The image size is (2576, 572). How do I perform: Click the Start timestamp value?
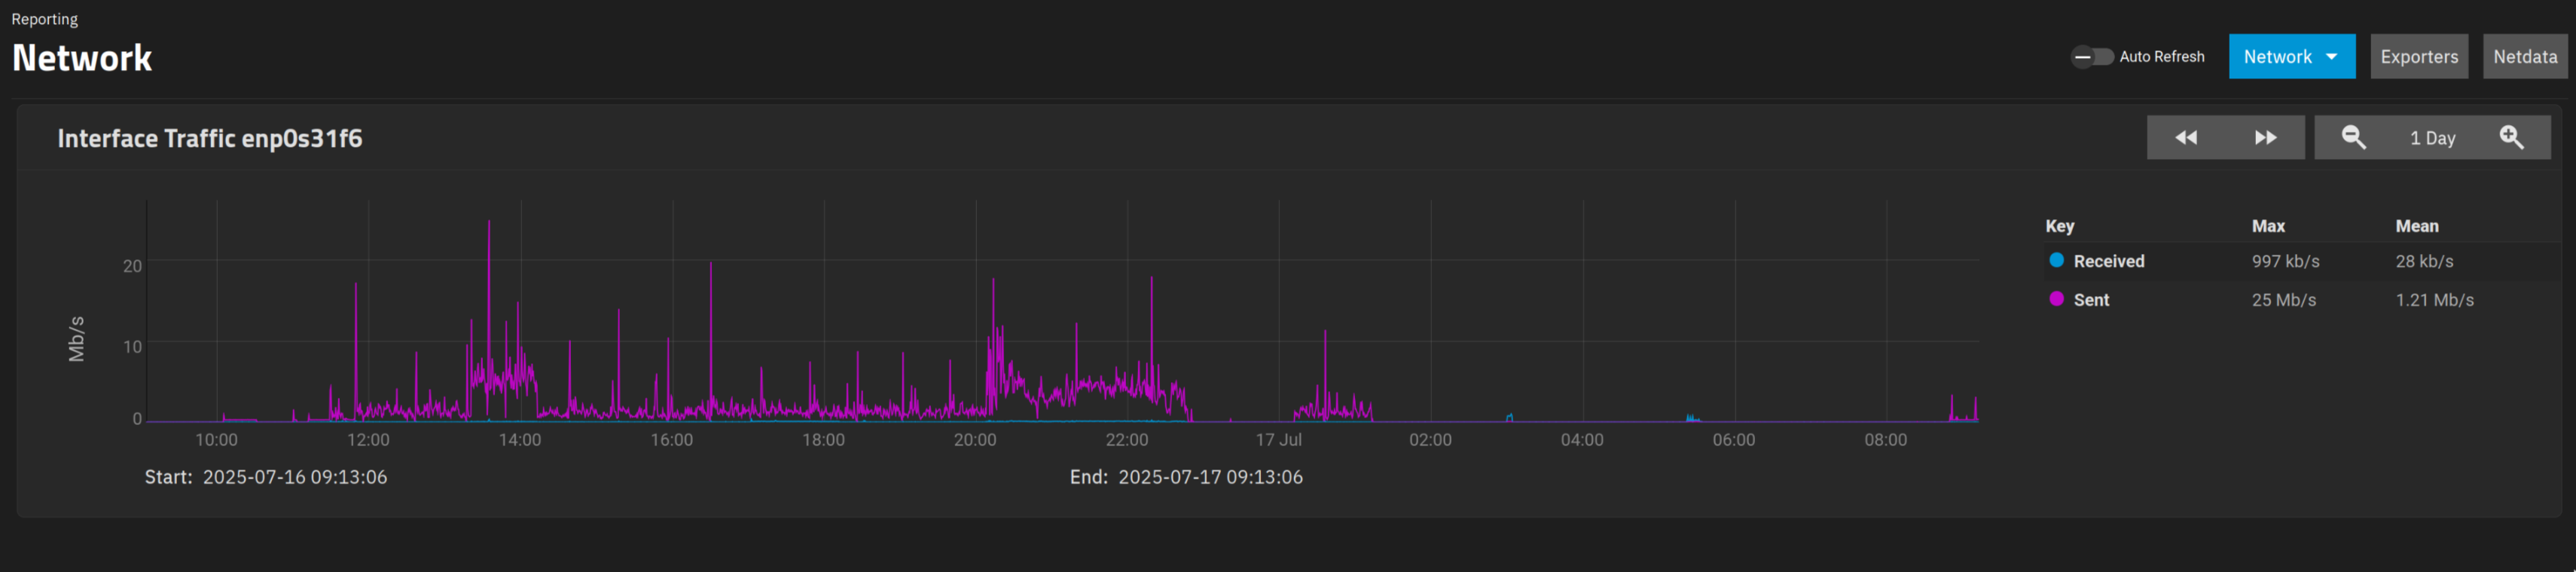(294, 477)
